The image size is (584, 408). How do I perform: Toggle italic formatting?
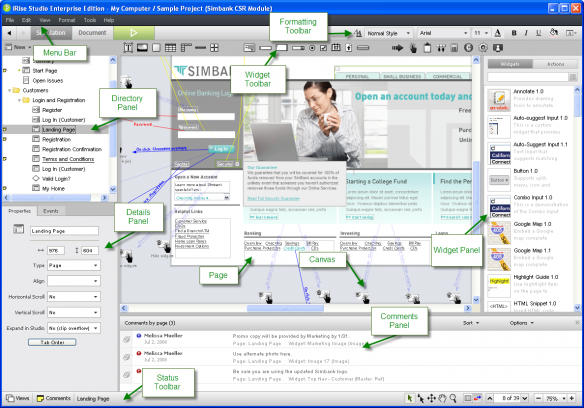526,33
